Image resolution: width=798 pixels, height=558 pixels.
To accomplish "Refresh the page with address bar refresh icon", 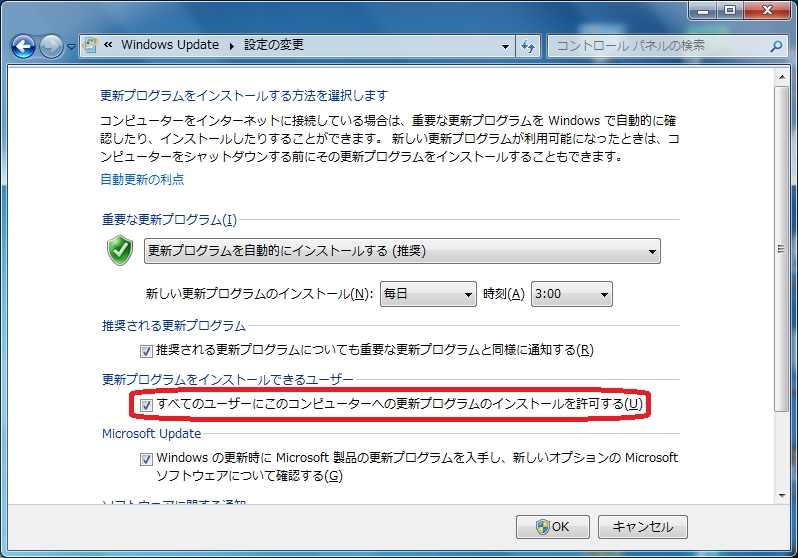I will pos(528,46).
